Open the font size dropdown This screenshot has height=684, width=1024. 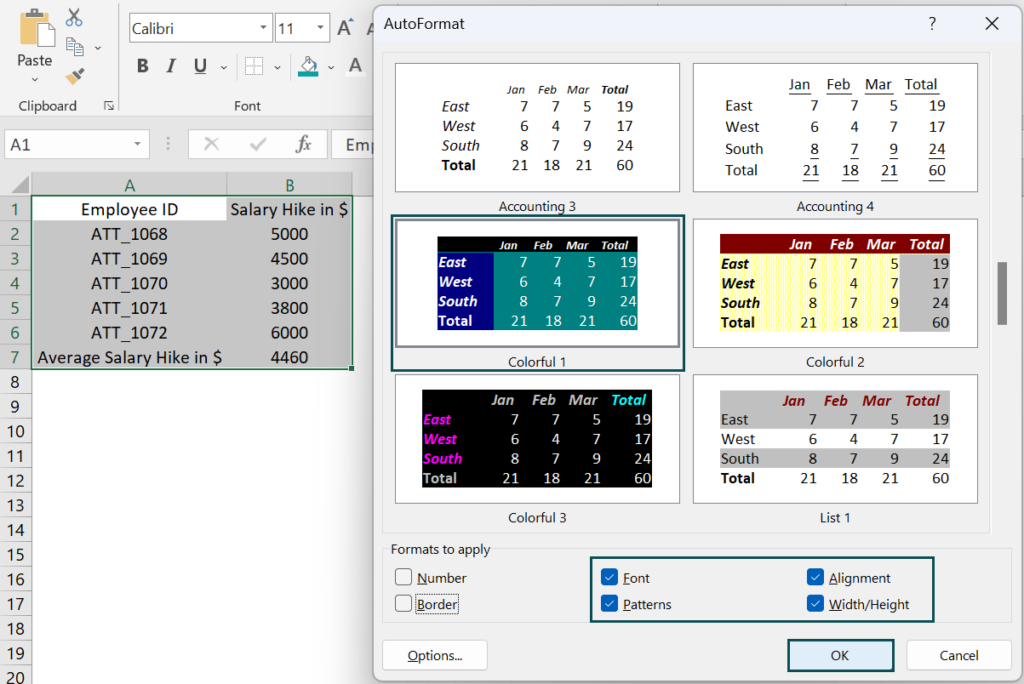point(319,27)
